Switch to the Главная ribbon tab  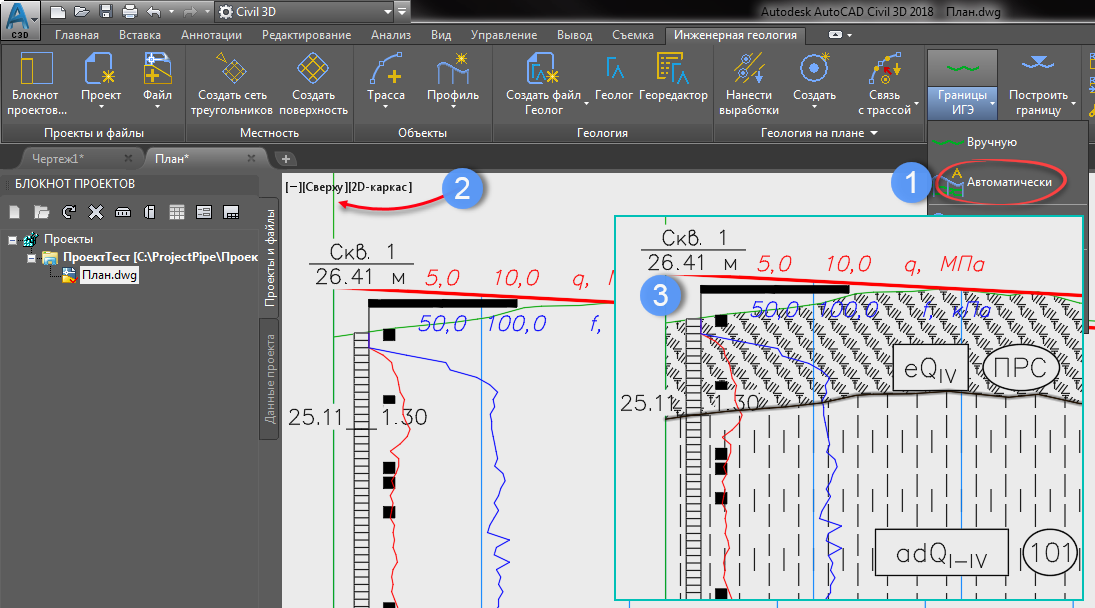(x=77, y=35)
